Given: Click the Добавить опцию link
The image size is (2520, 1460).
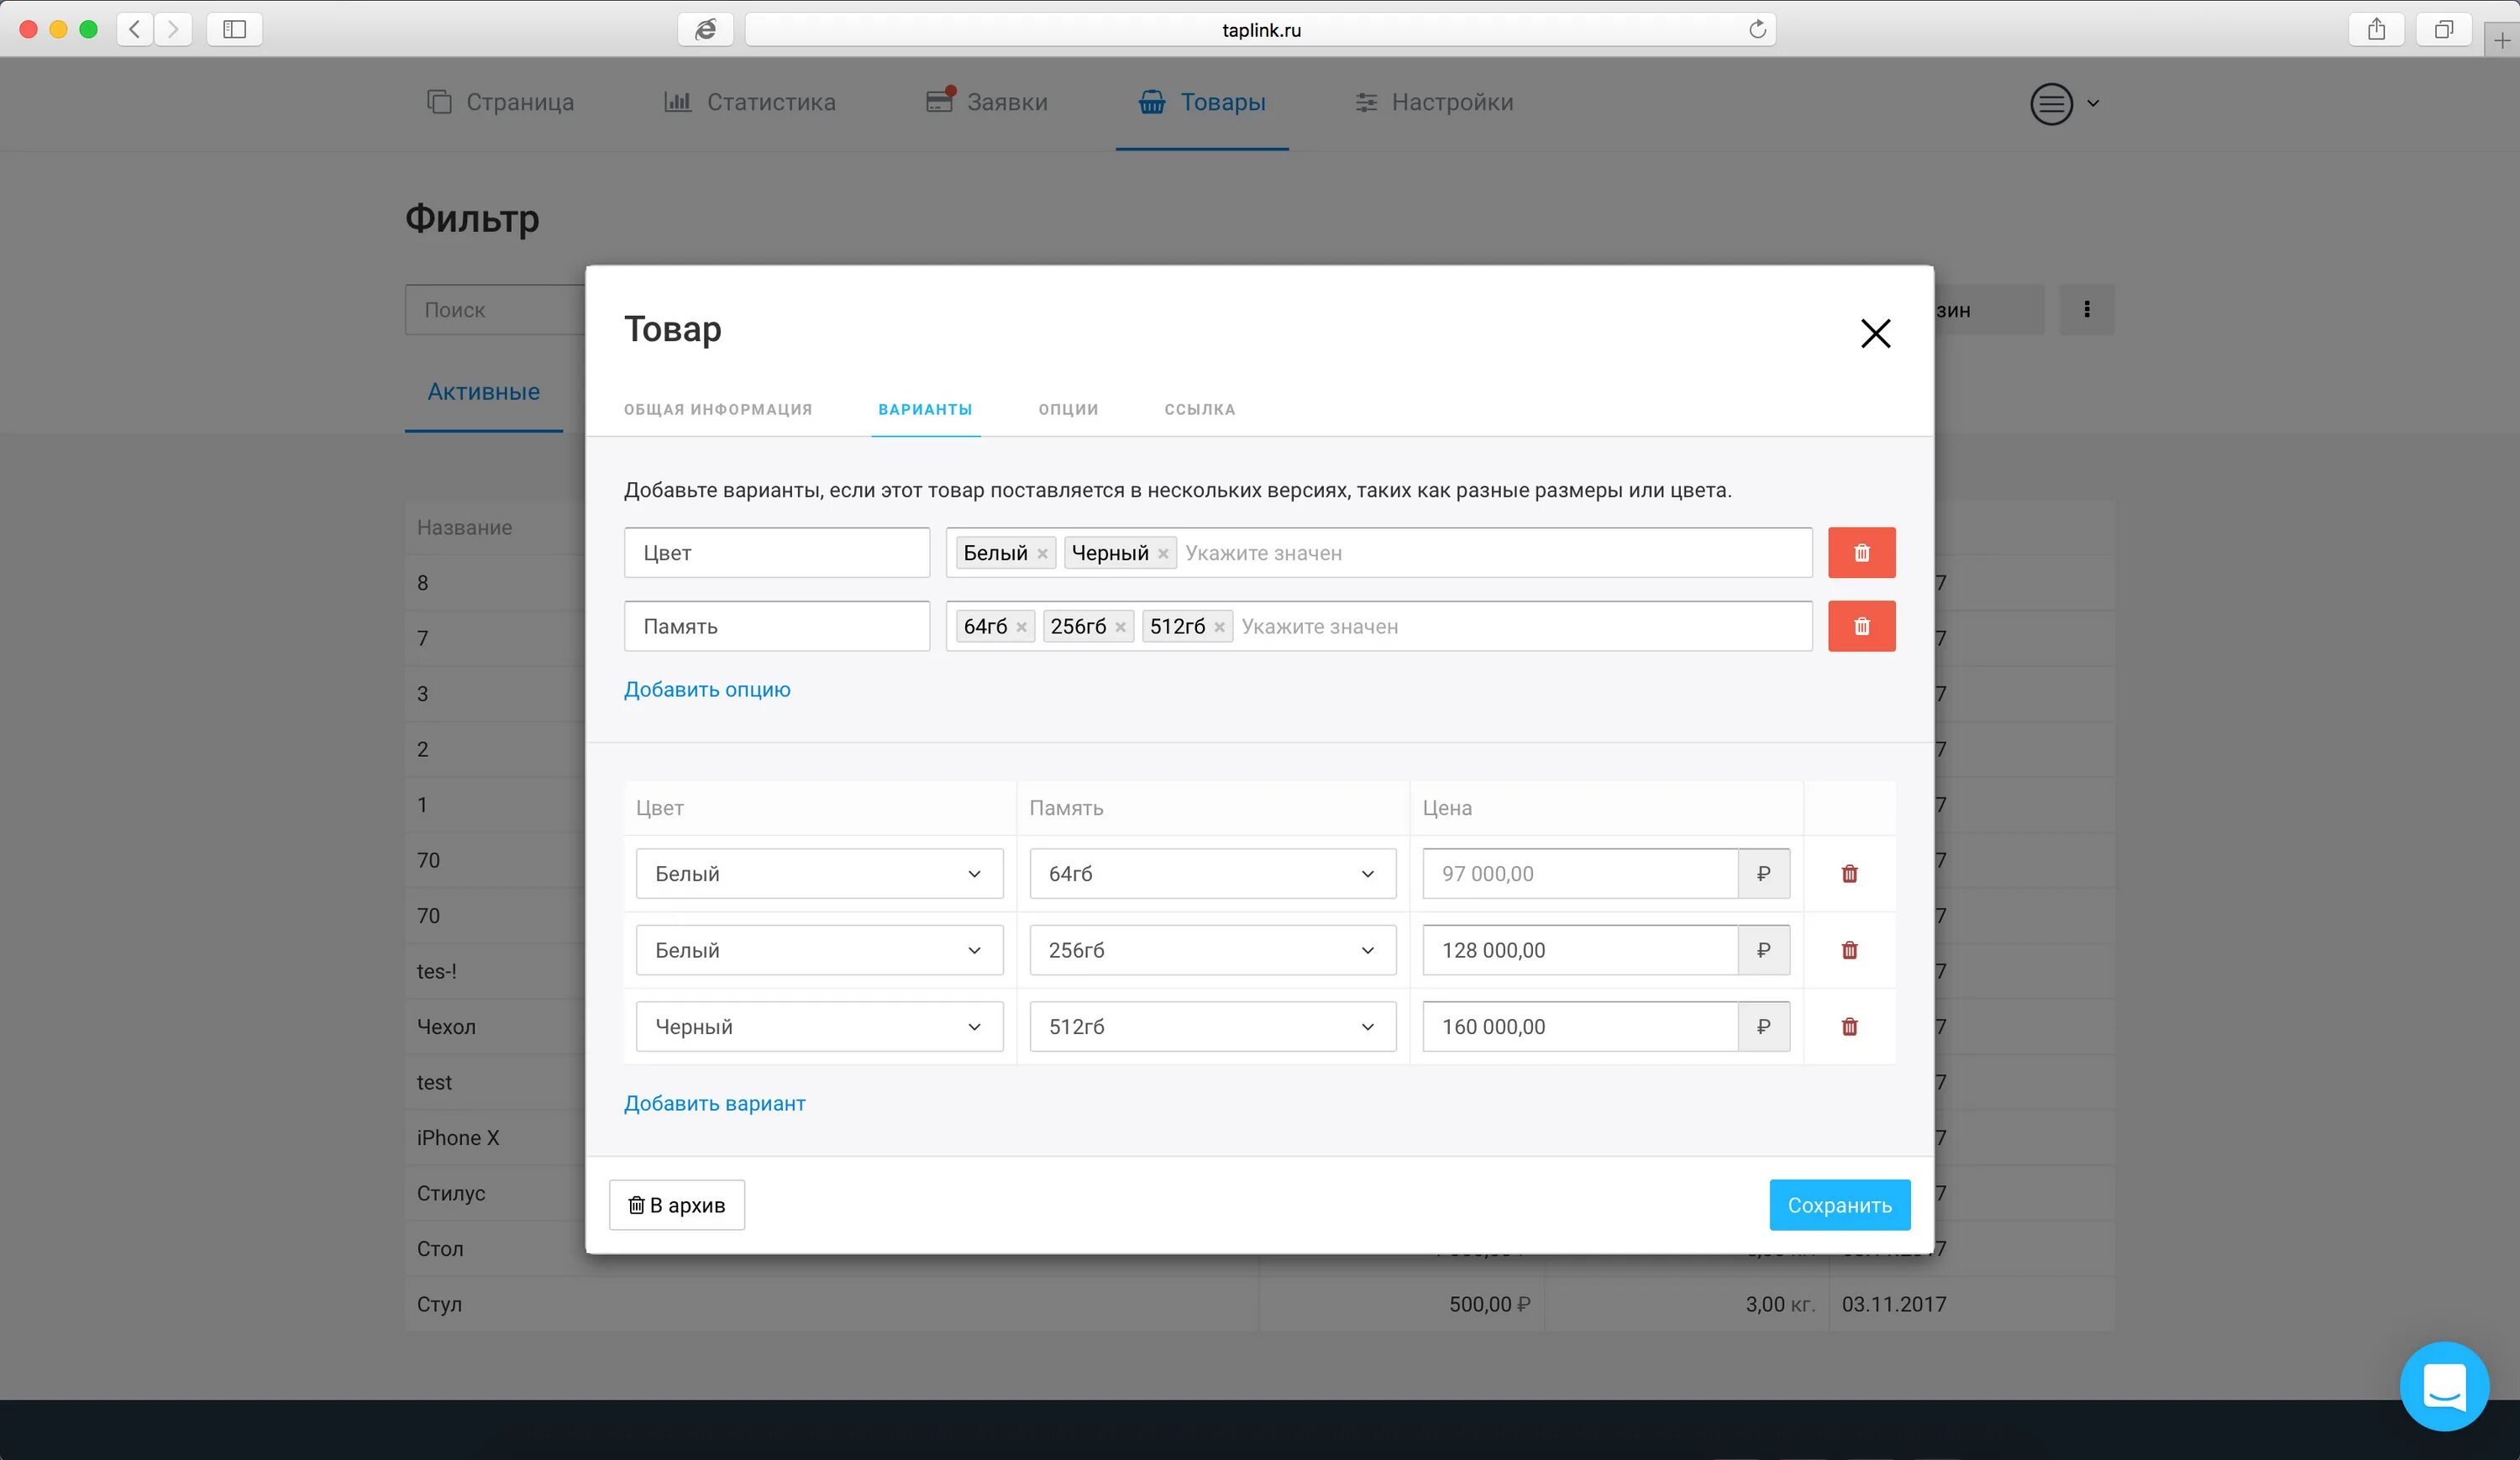Looking at the screenshot, I should (707, 689).
